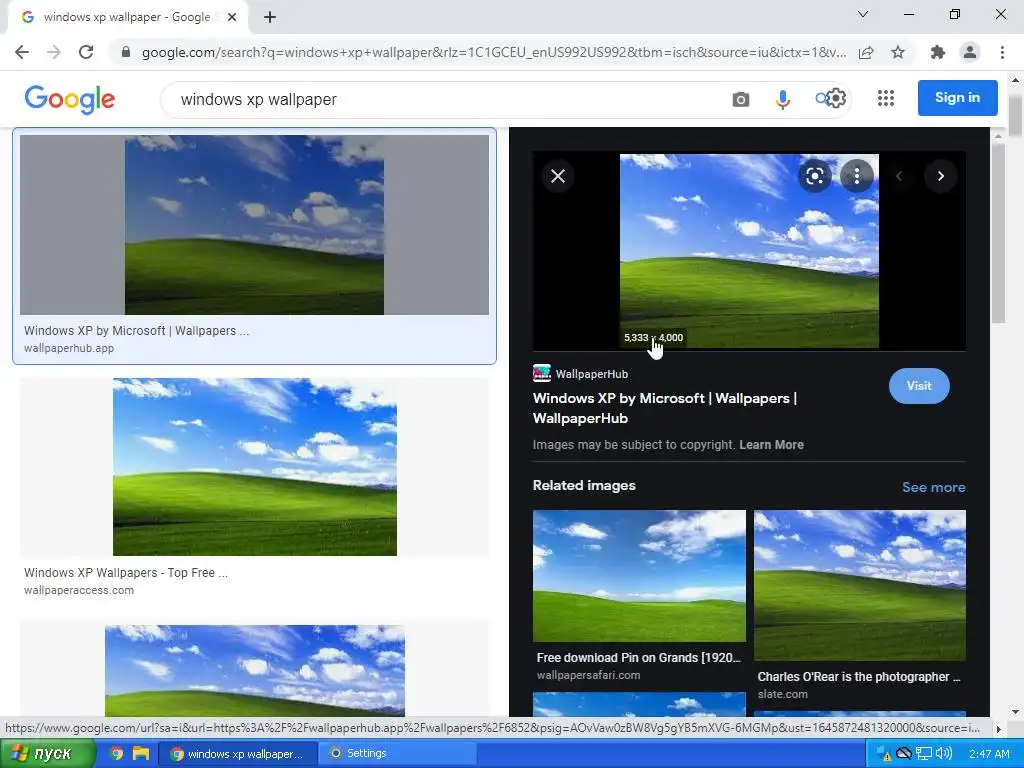
Task: Close the image preview panel
Action: pyautogui.click(x=558, y=176)
